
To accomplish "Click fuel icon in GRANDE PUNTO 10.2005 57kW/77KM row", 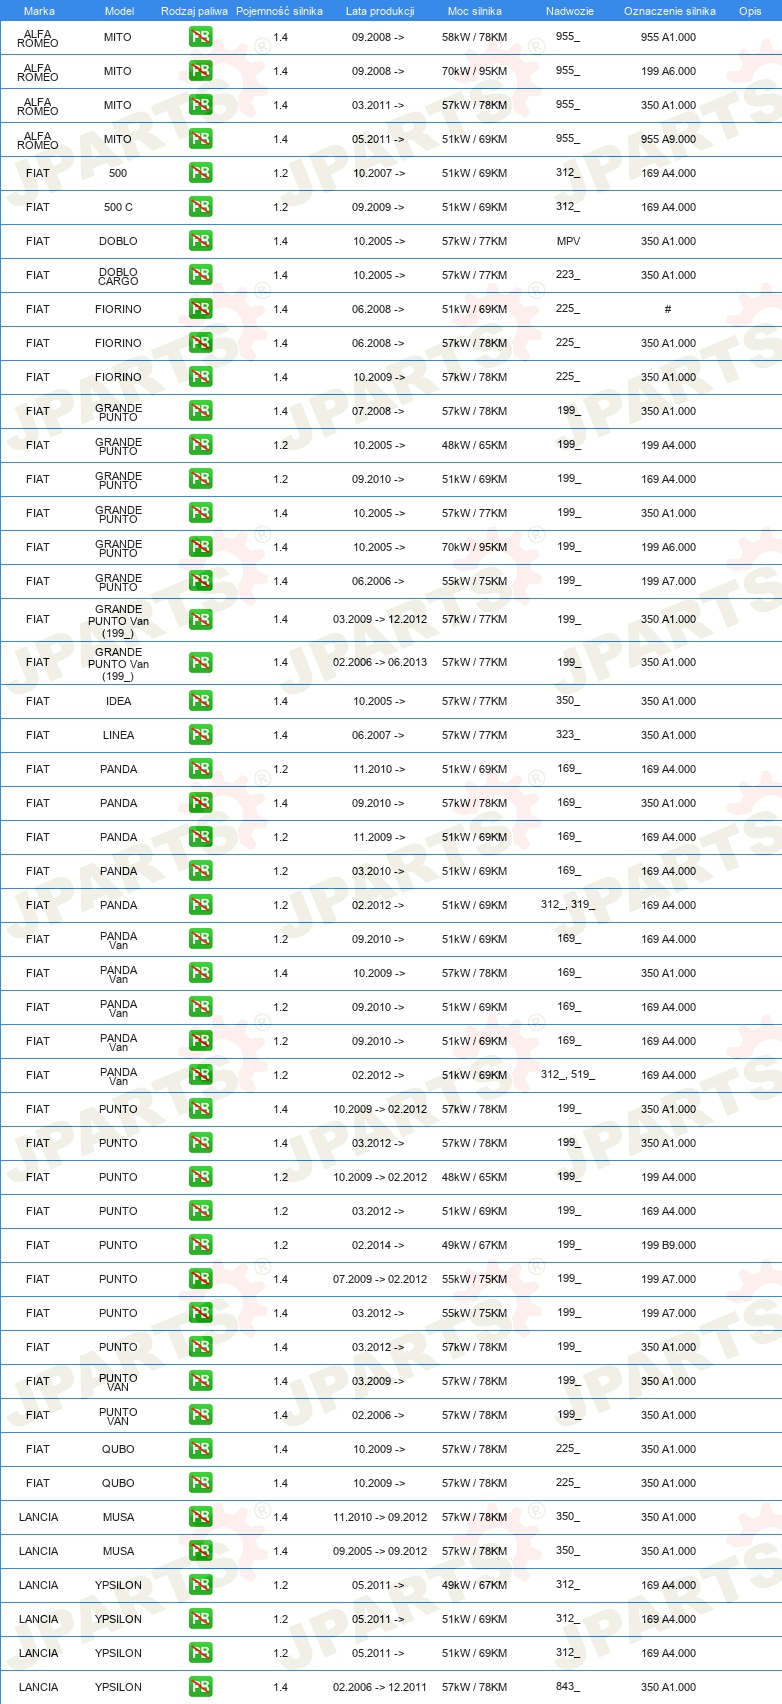I will click(x=200, y=513).
